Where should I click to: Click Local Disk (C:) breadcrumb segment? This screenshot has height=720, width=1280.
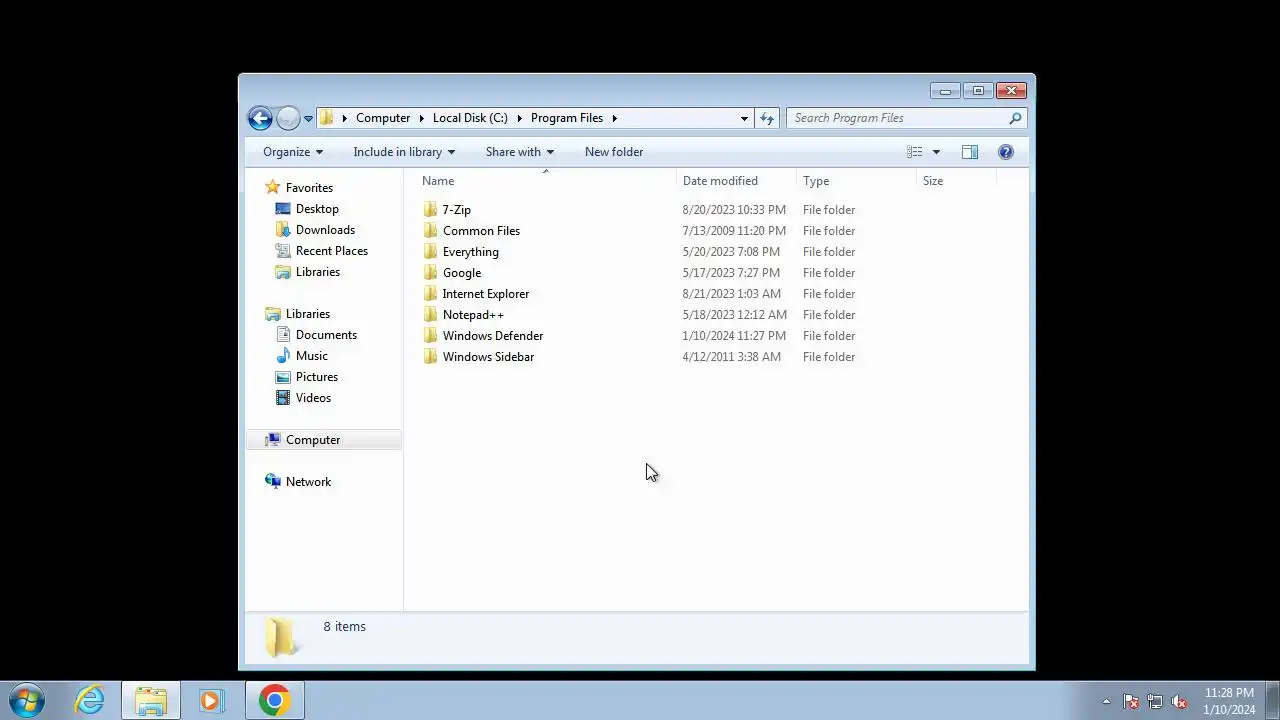click(470, 118)
